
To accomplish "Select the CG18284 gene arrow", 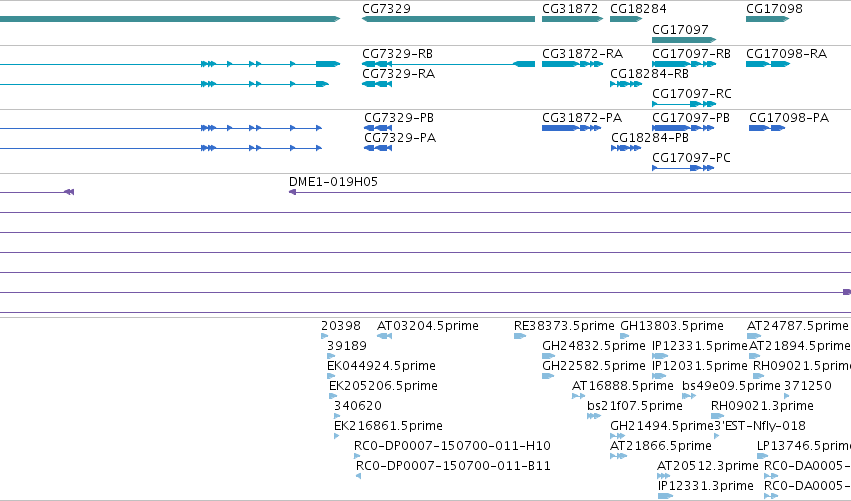I will coord(626,19).
